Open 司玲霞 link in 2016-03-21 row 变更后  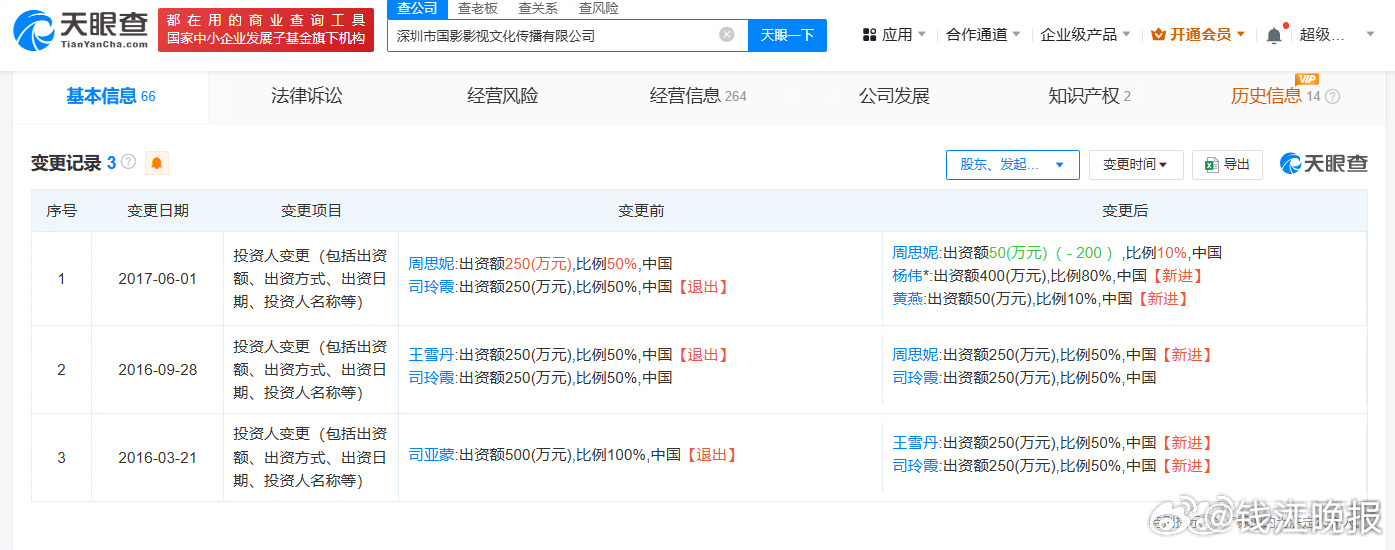coord(916,466)
